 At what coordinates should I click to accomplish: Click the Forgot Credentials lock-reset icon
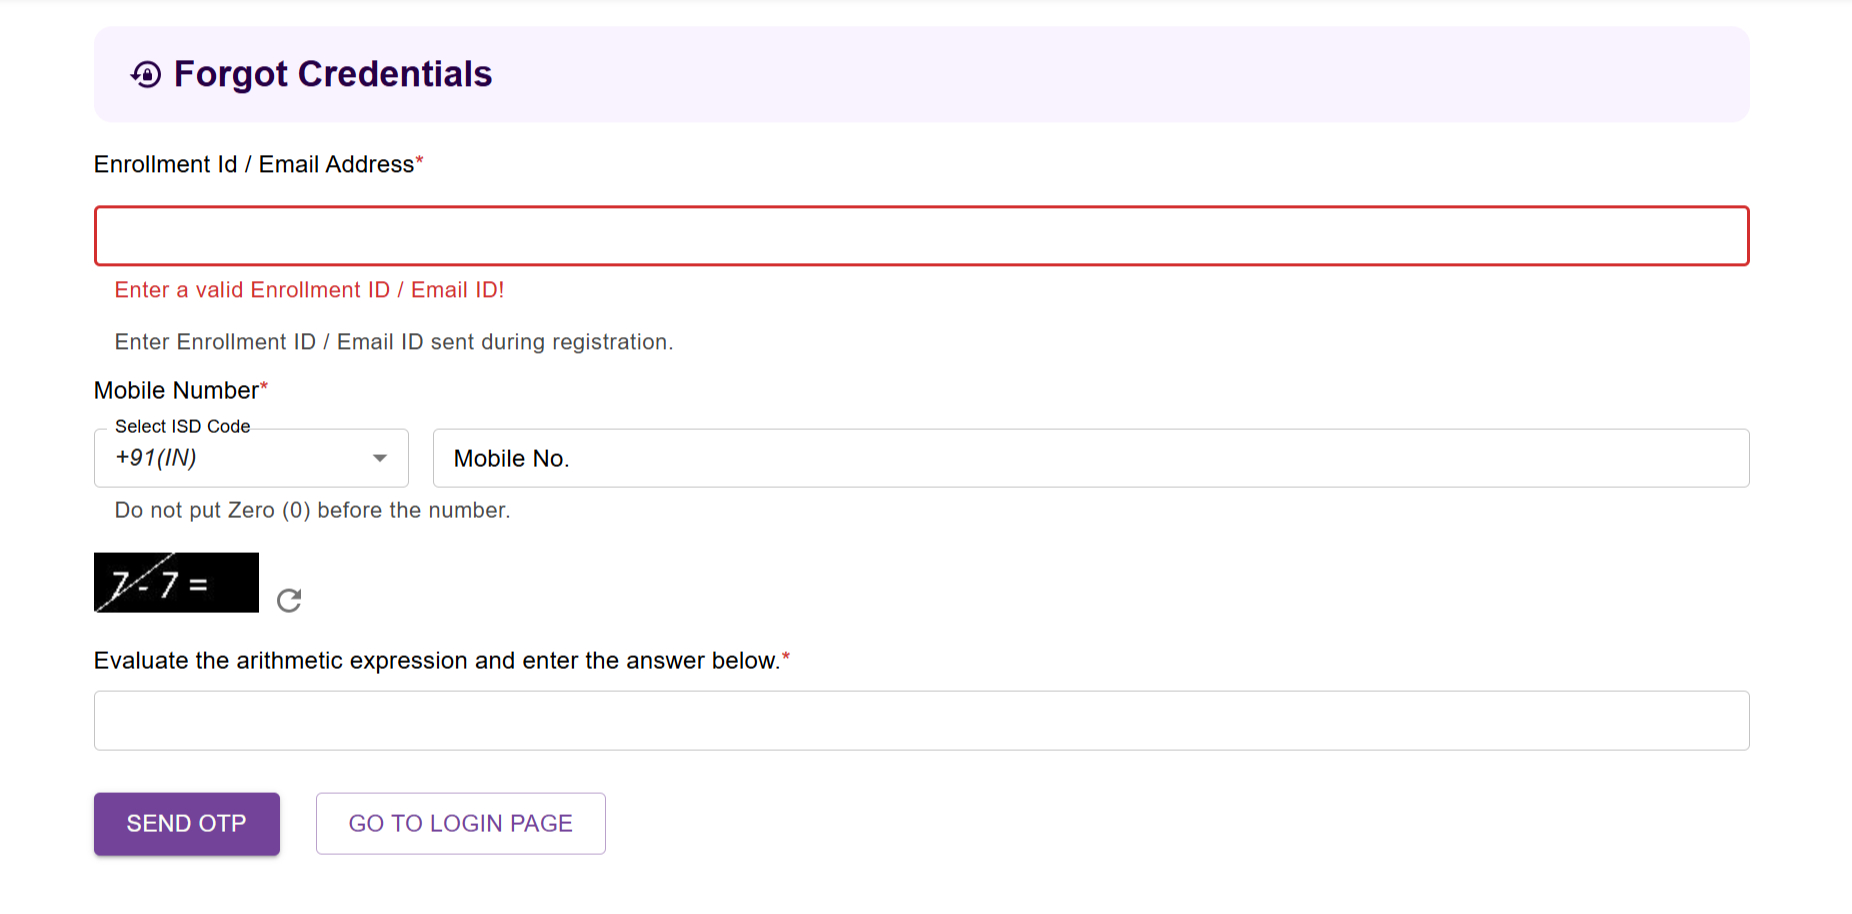coord(146,75)
